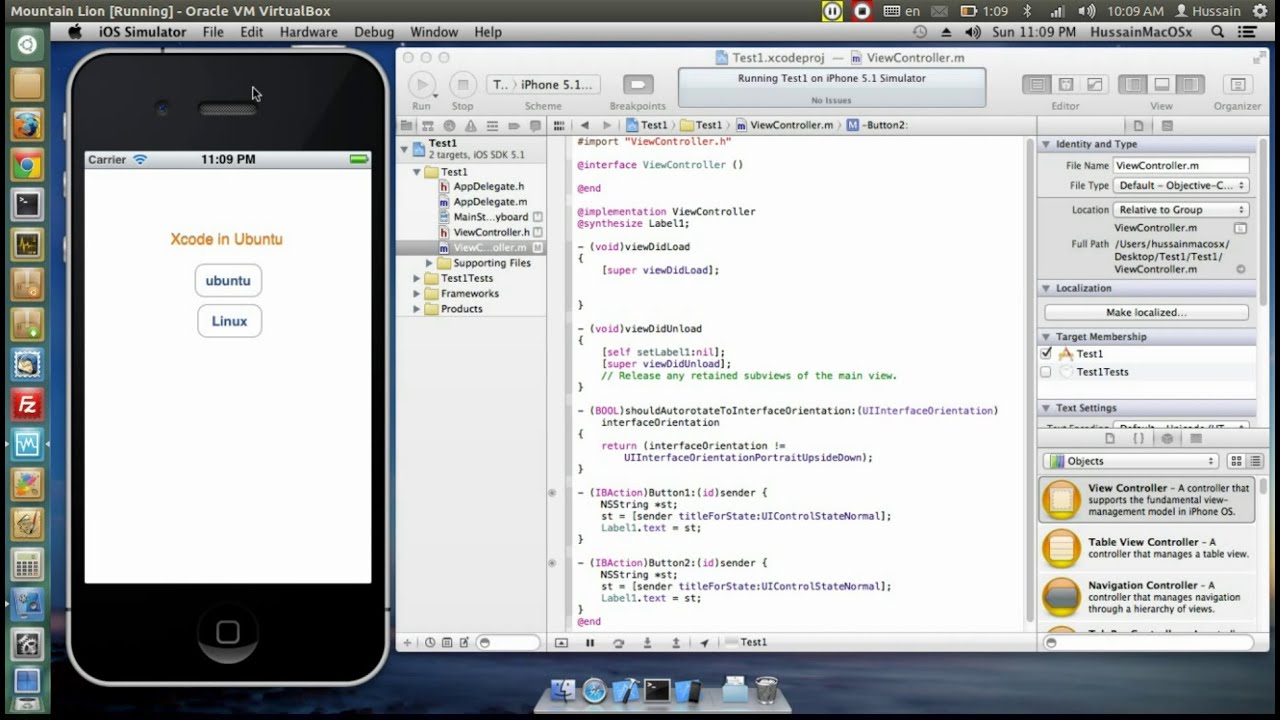Click the library search field
The width and height of the screenshot is (1280, 720).
pyautogui.click(x=1150, y=643)
